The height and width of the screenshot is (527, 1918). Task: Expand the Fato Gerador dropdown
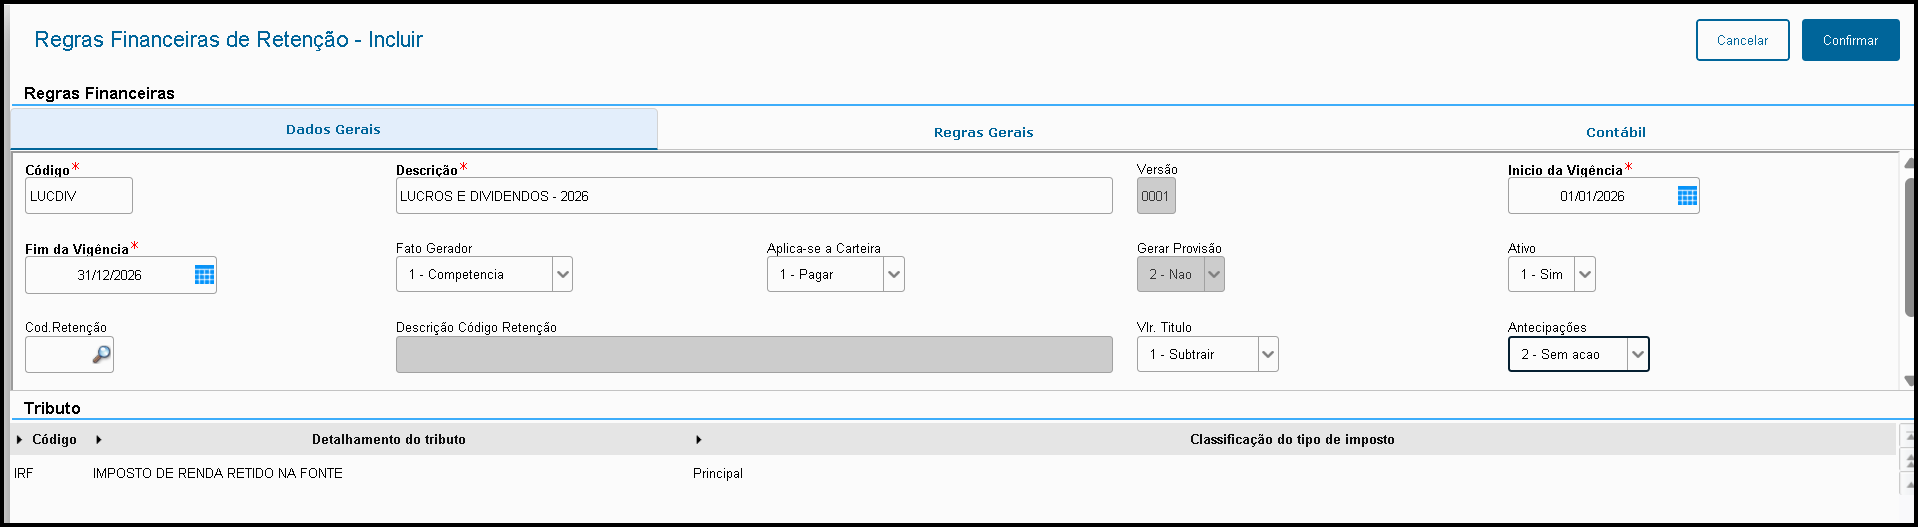point(562,274)
